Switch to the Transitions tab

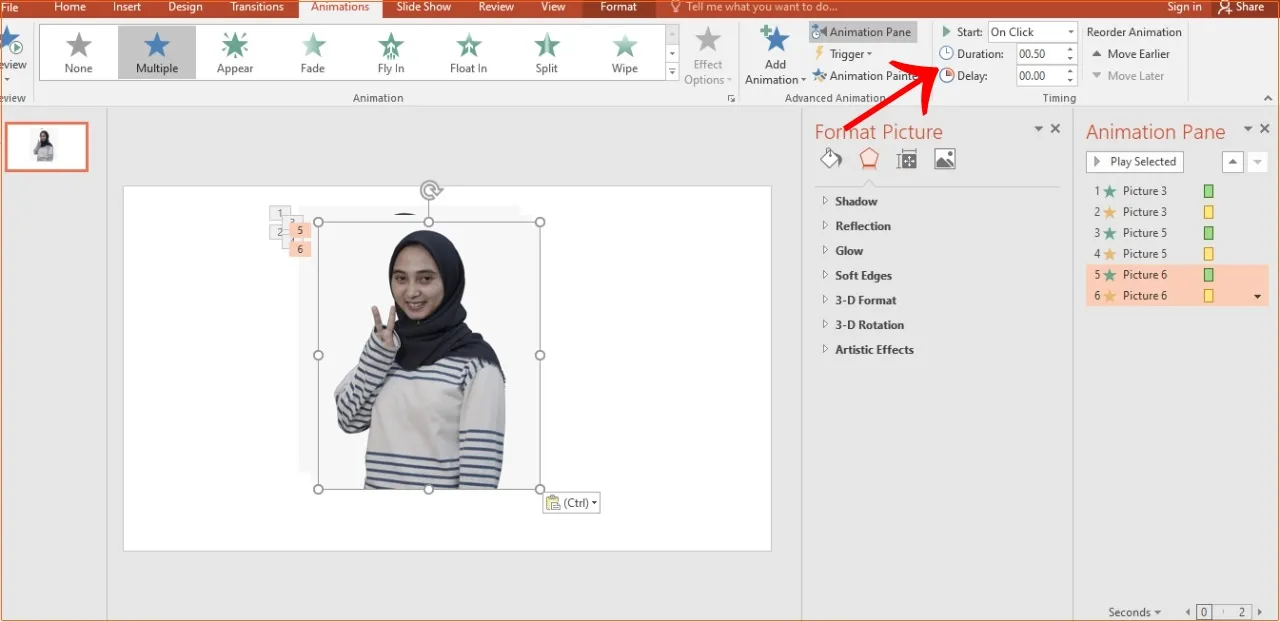pyautogui.click(x=257, y=7)
